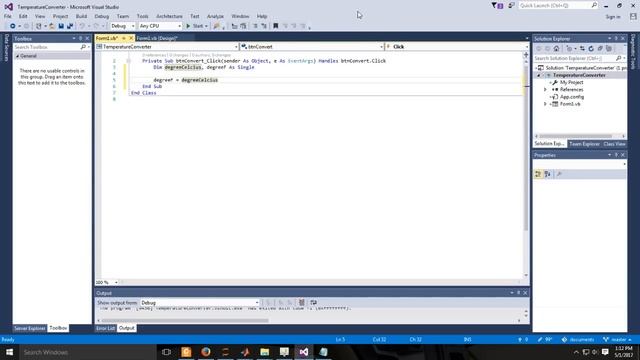The height and width of the screenshot is (360, 640).
Task: Open File Explorer from the taskbar
Action: [264, 352]
